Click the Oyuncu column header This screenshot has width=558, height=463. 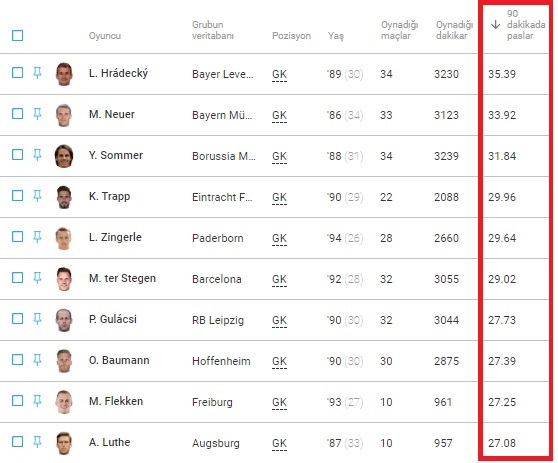[105, 36]
